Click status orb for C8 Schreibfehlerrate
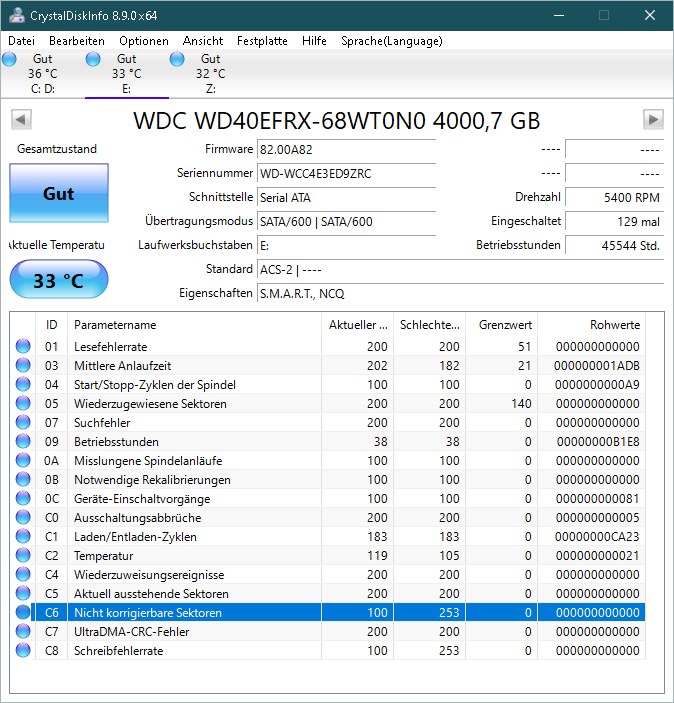This screenshot has height=703, width=674. pyautogui.click(x=23, y=651)
